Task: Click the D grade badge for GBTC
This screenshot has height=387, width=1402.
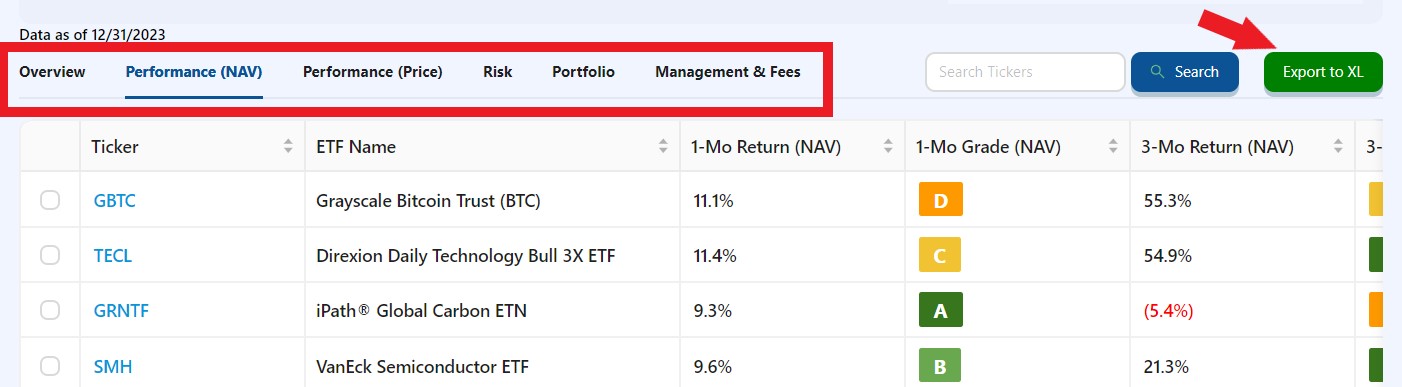Action: pos(940,201)
